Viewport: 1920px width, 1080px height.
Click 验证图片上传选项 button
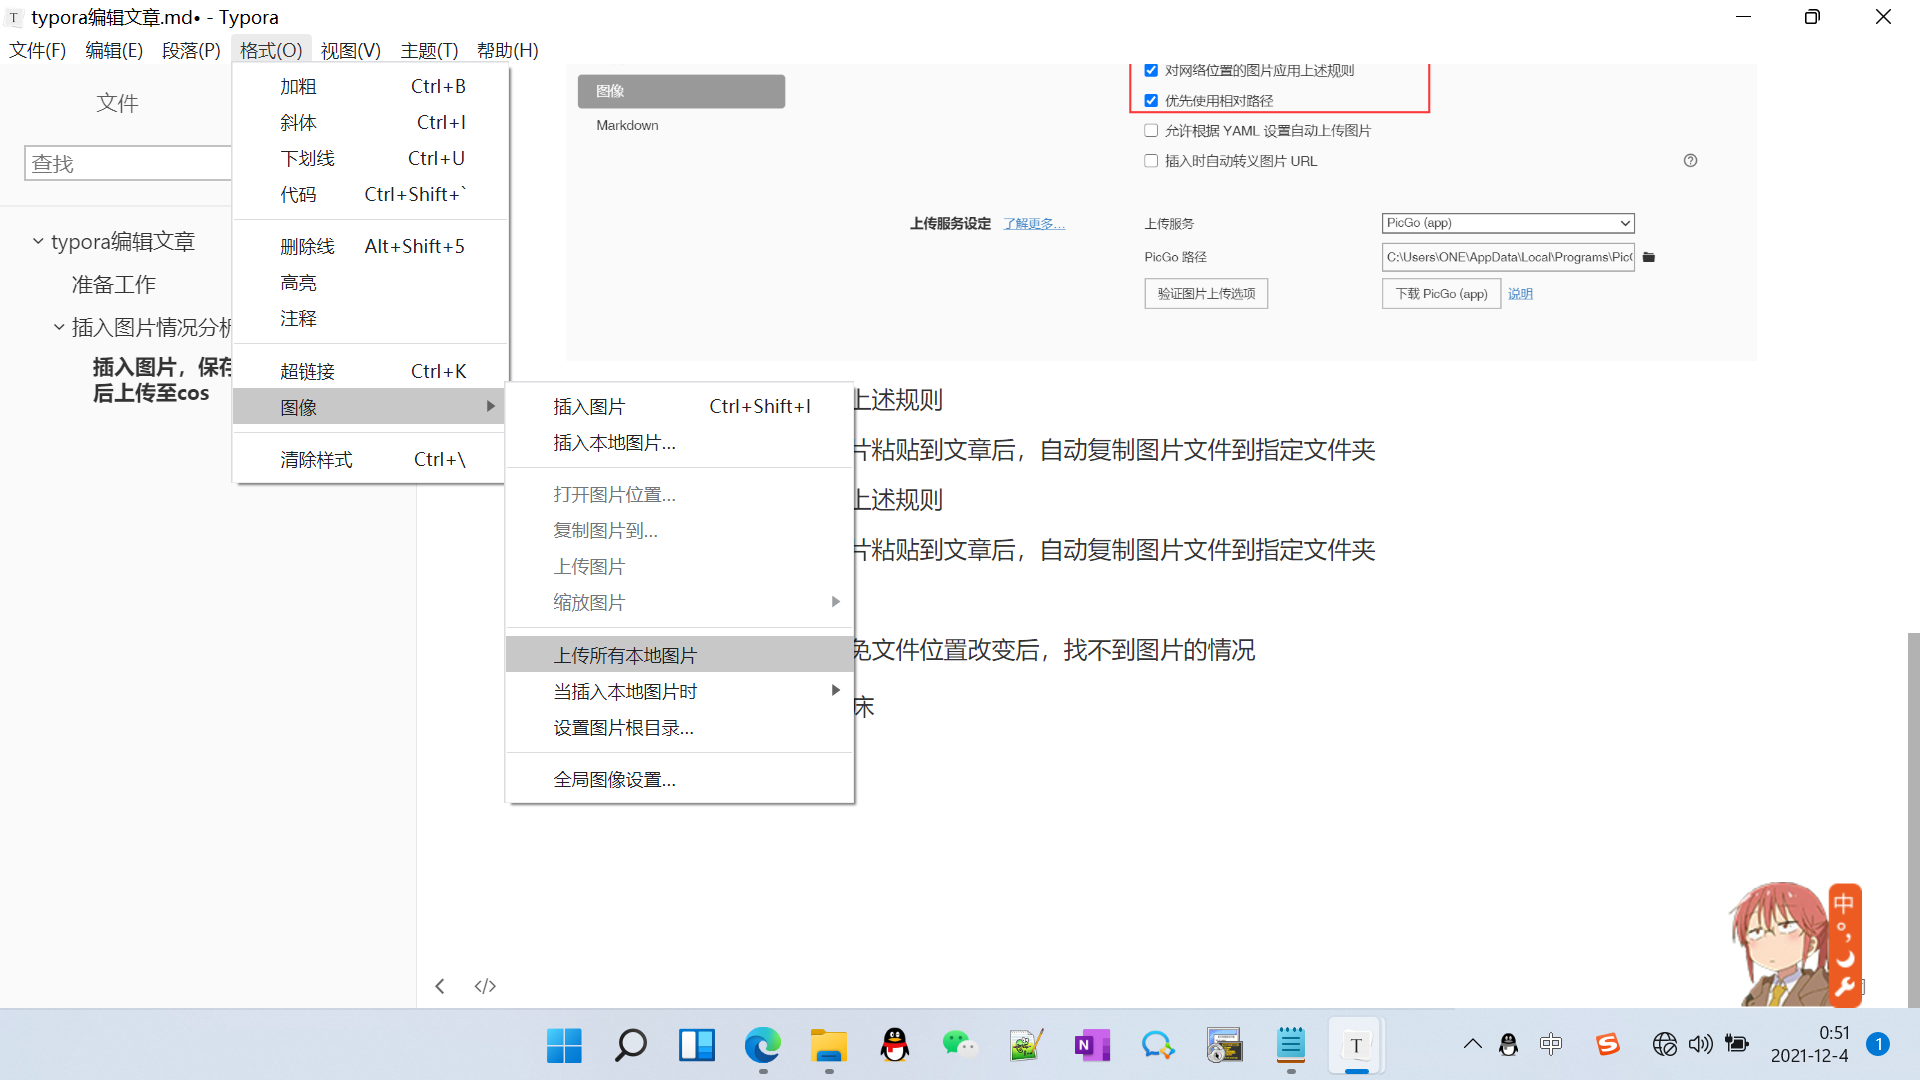click(1206, 293)
